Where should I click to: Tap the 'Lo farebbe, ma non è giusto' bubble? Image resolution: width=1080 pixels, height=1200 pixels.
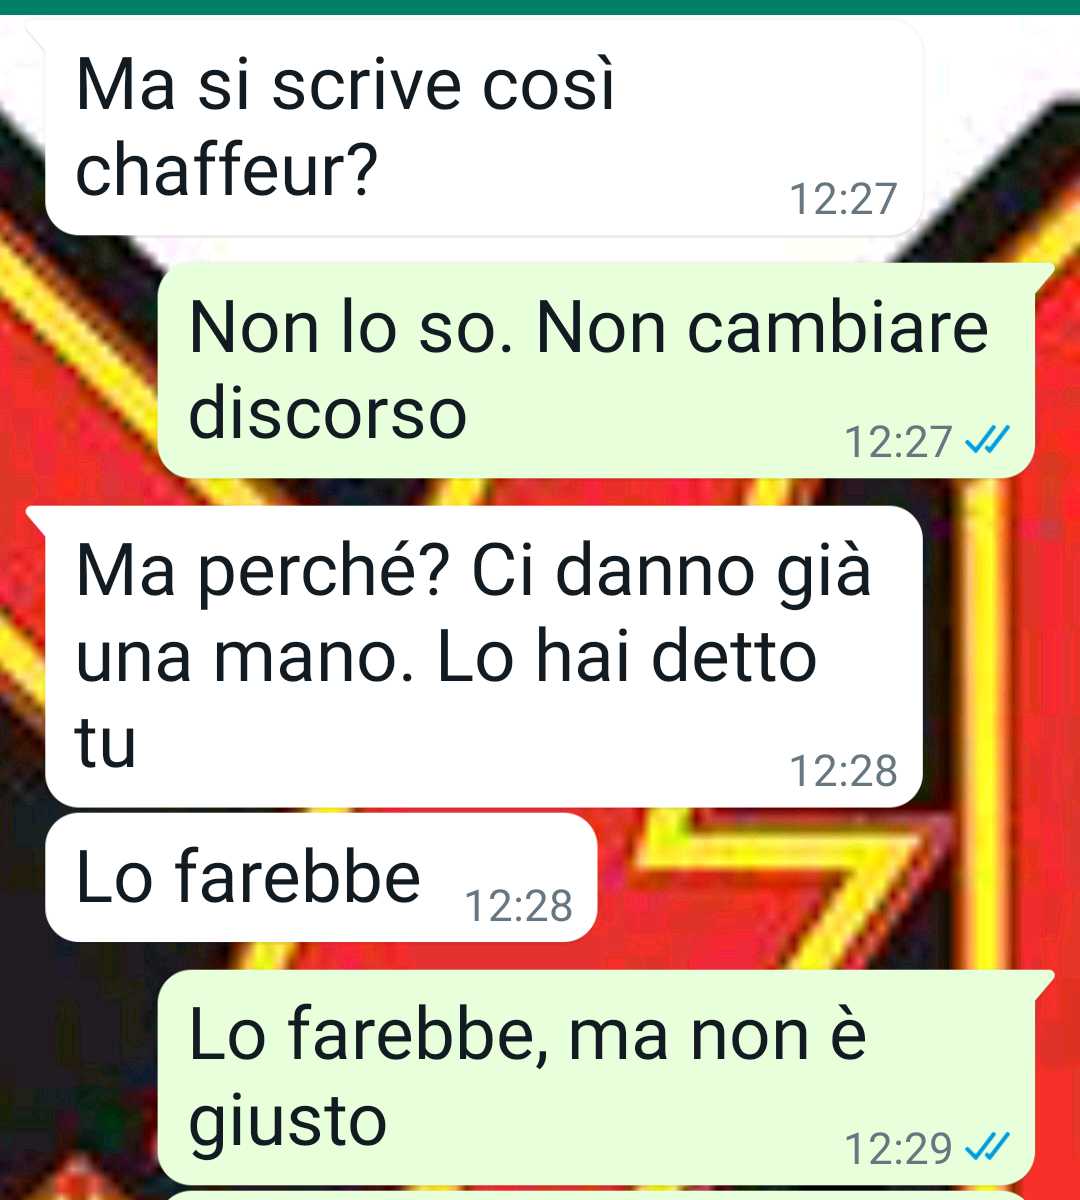point(596,1077)
